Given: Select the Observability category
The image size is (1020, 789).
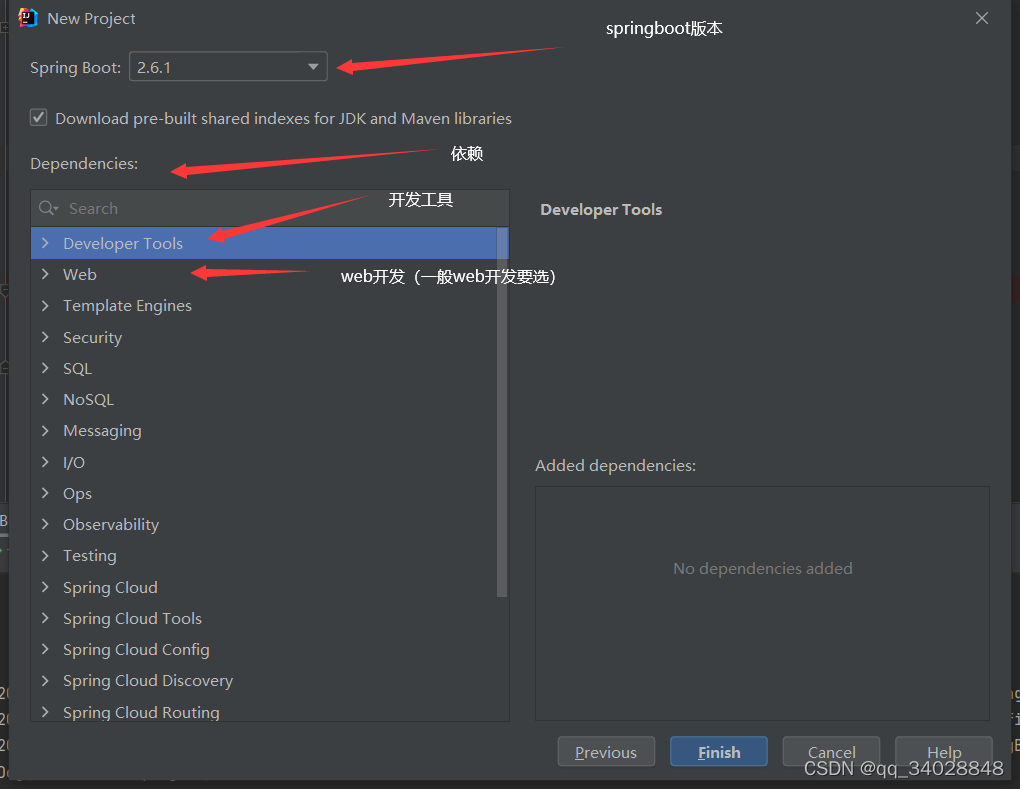Looking at the screenshot, I should click(x=111, y=524).
